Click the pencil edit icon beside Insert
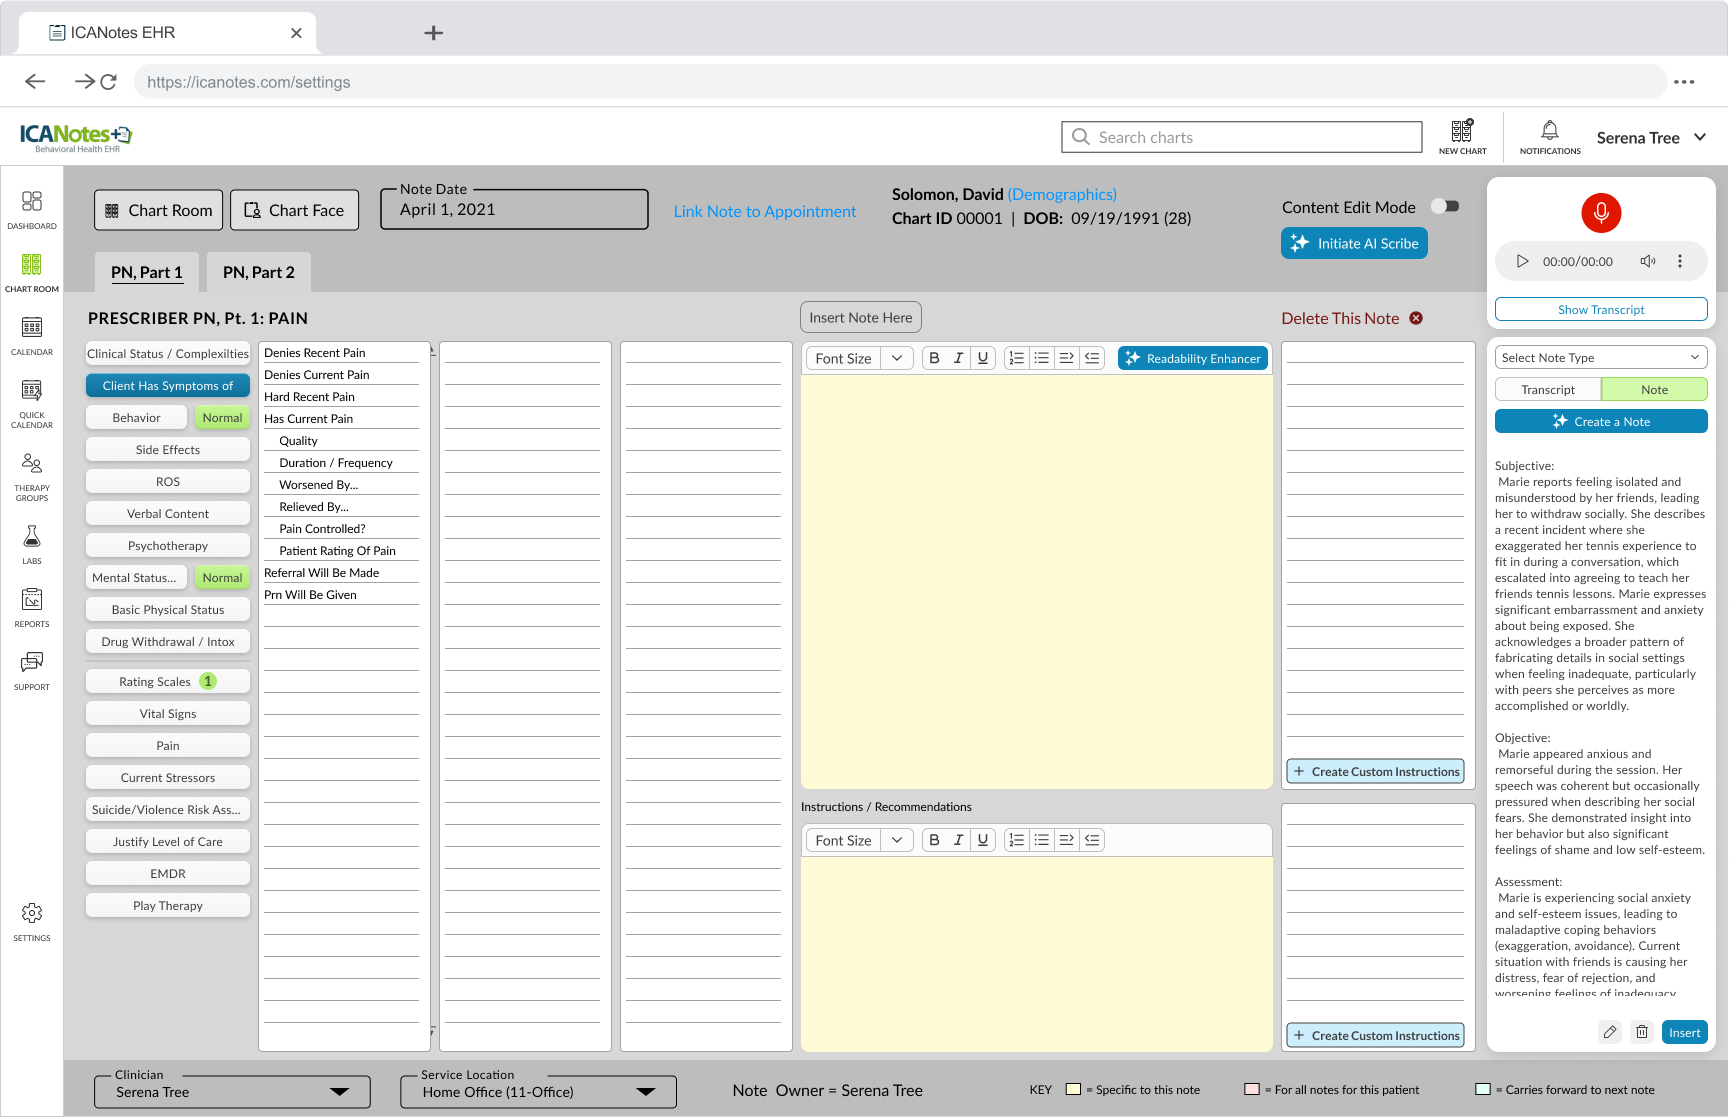Image resolution: width=1732 pixels, height=1117 pixels. click(1609, 1032)
